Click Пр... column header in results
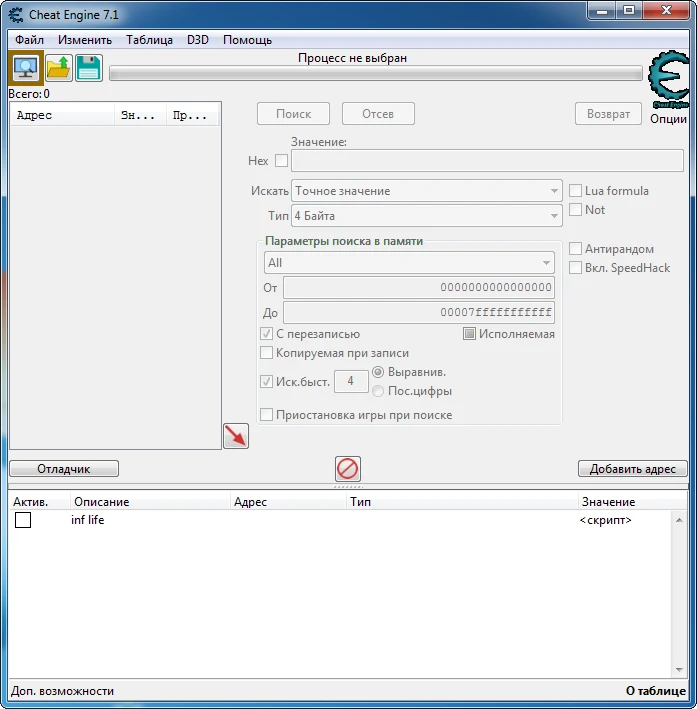This screenshot has width=697, height=709. (193, 115)
